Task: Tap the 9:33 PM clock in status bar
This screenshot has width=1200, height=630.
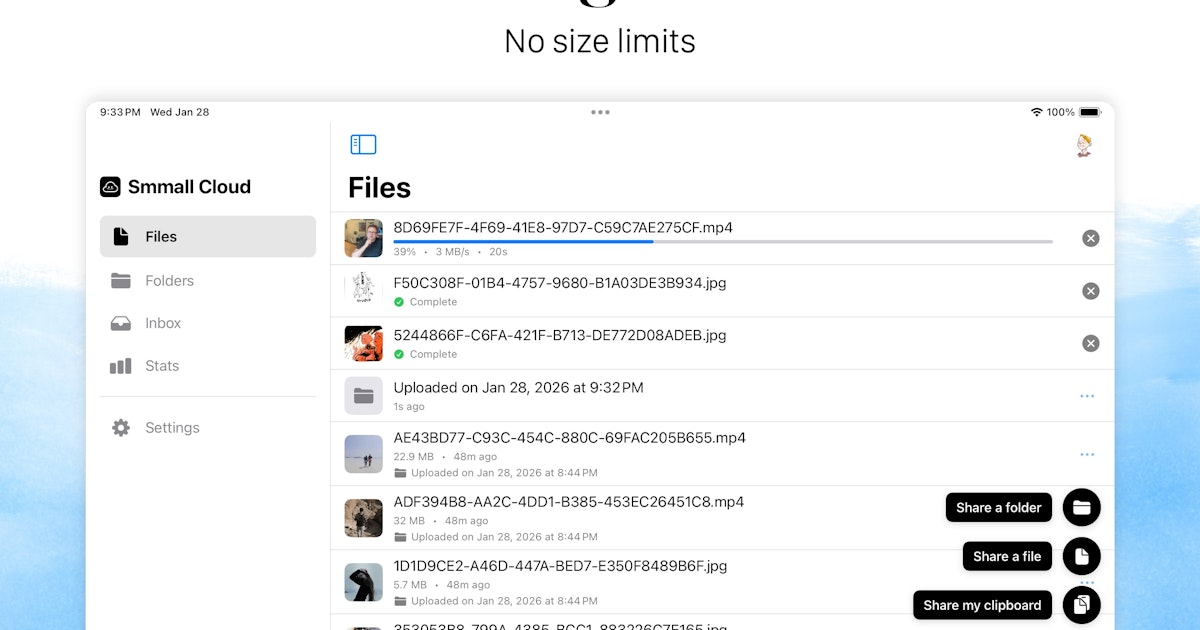Action: [x=120, y=112]
